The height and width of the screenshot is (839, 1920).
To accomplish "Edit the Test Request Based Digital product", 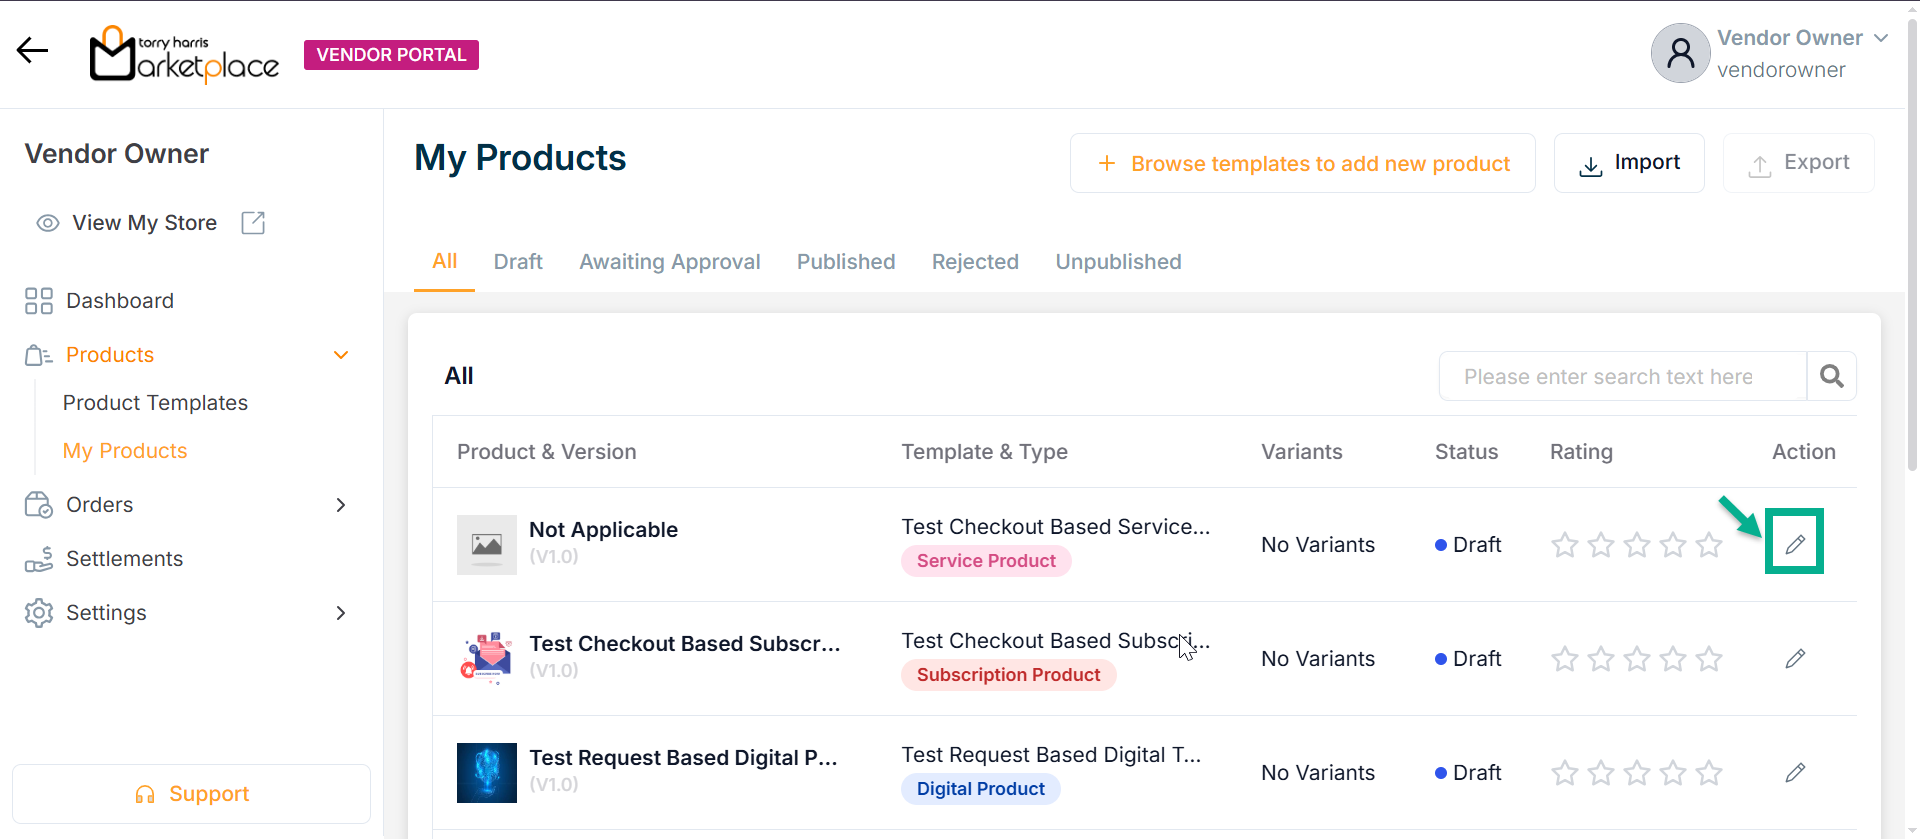I will click(1795, 772).
